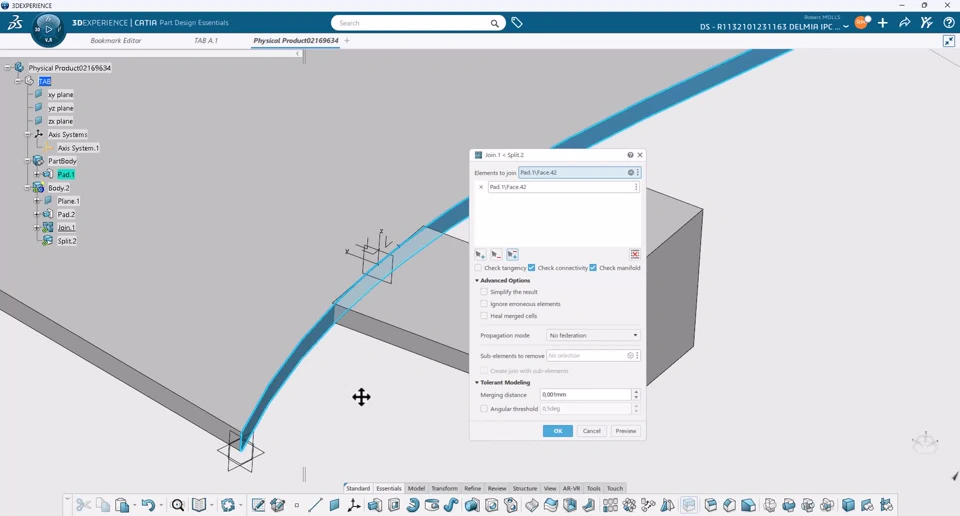This screenshot has height=516, width=960.
Task: Select the scissors Cut tool
Action: point(84,505)
